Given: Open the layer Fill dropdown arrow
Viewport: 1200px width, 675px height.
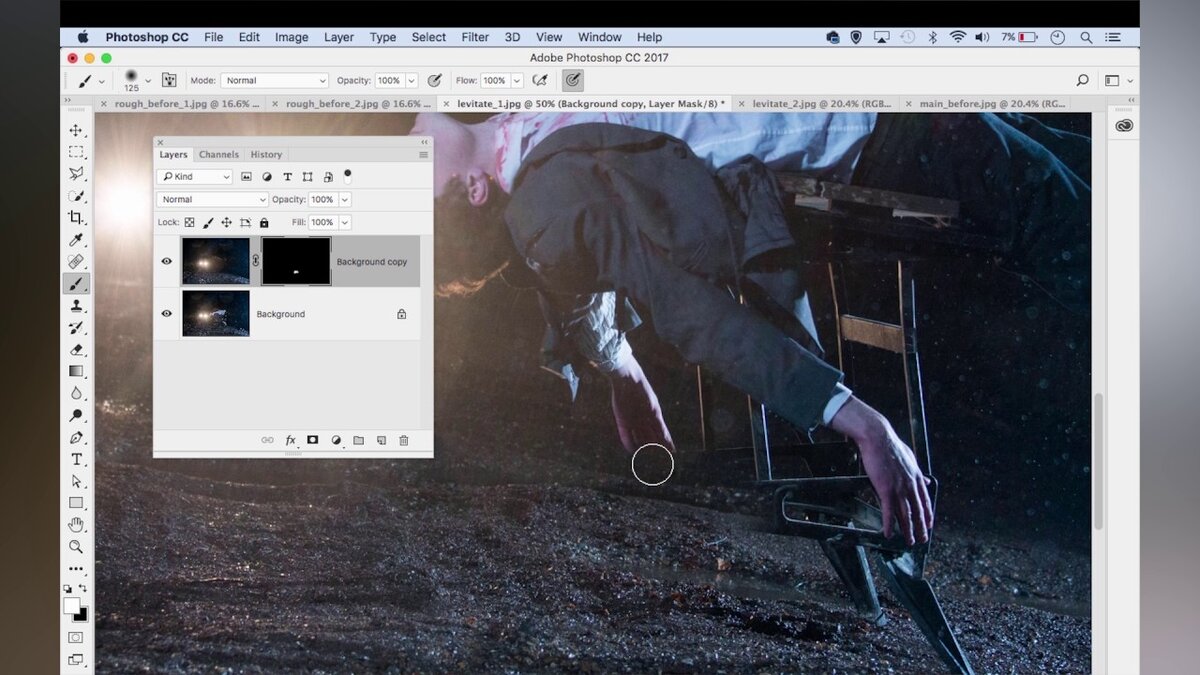Looking at the screenshot, I should coord(344,223).
